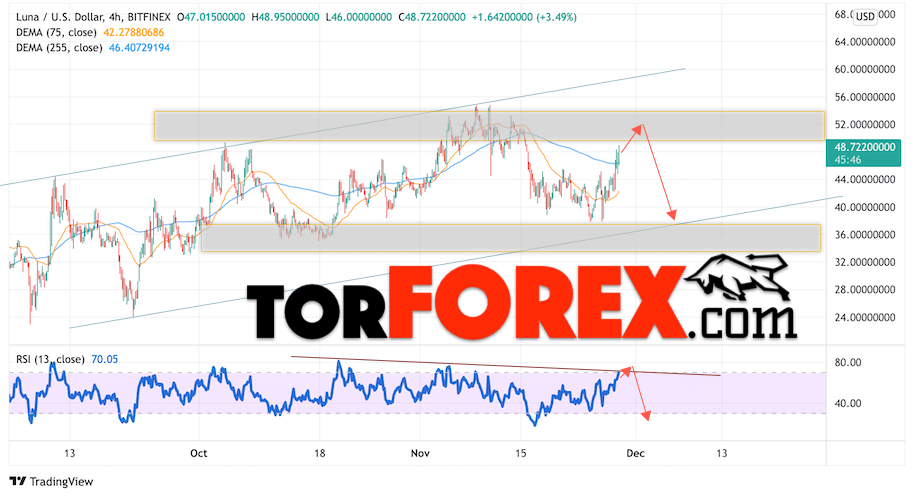914x497 pixels.
Task: Select the DEMA (75, close) indicator label
Action: click(x=56, y=33)
